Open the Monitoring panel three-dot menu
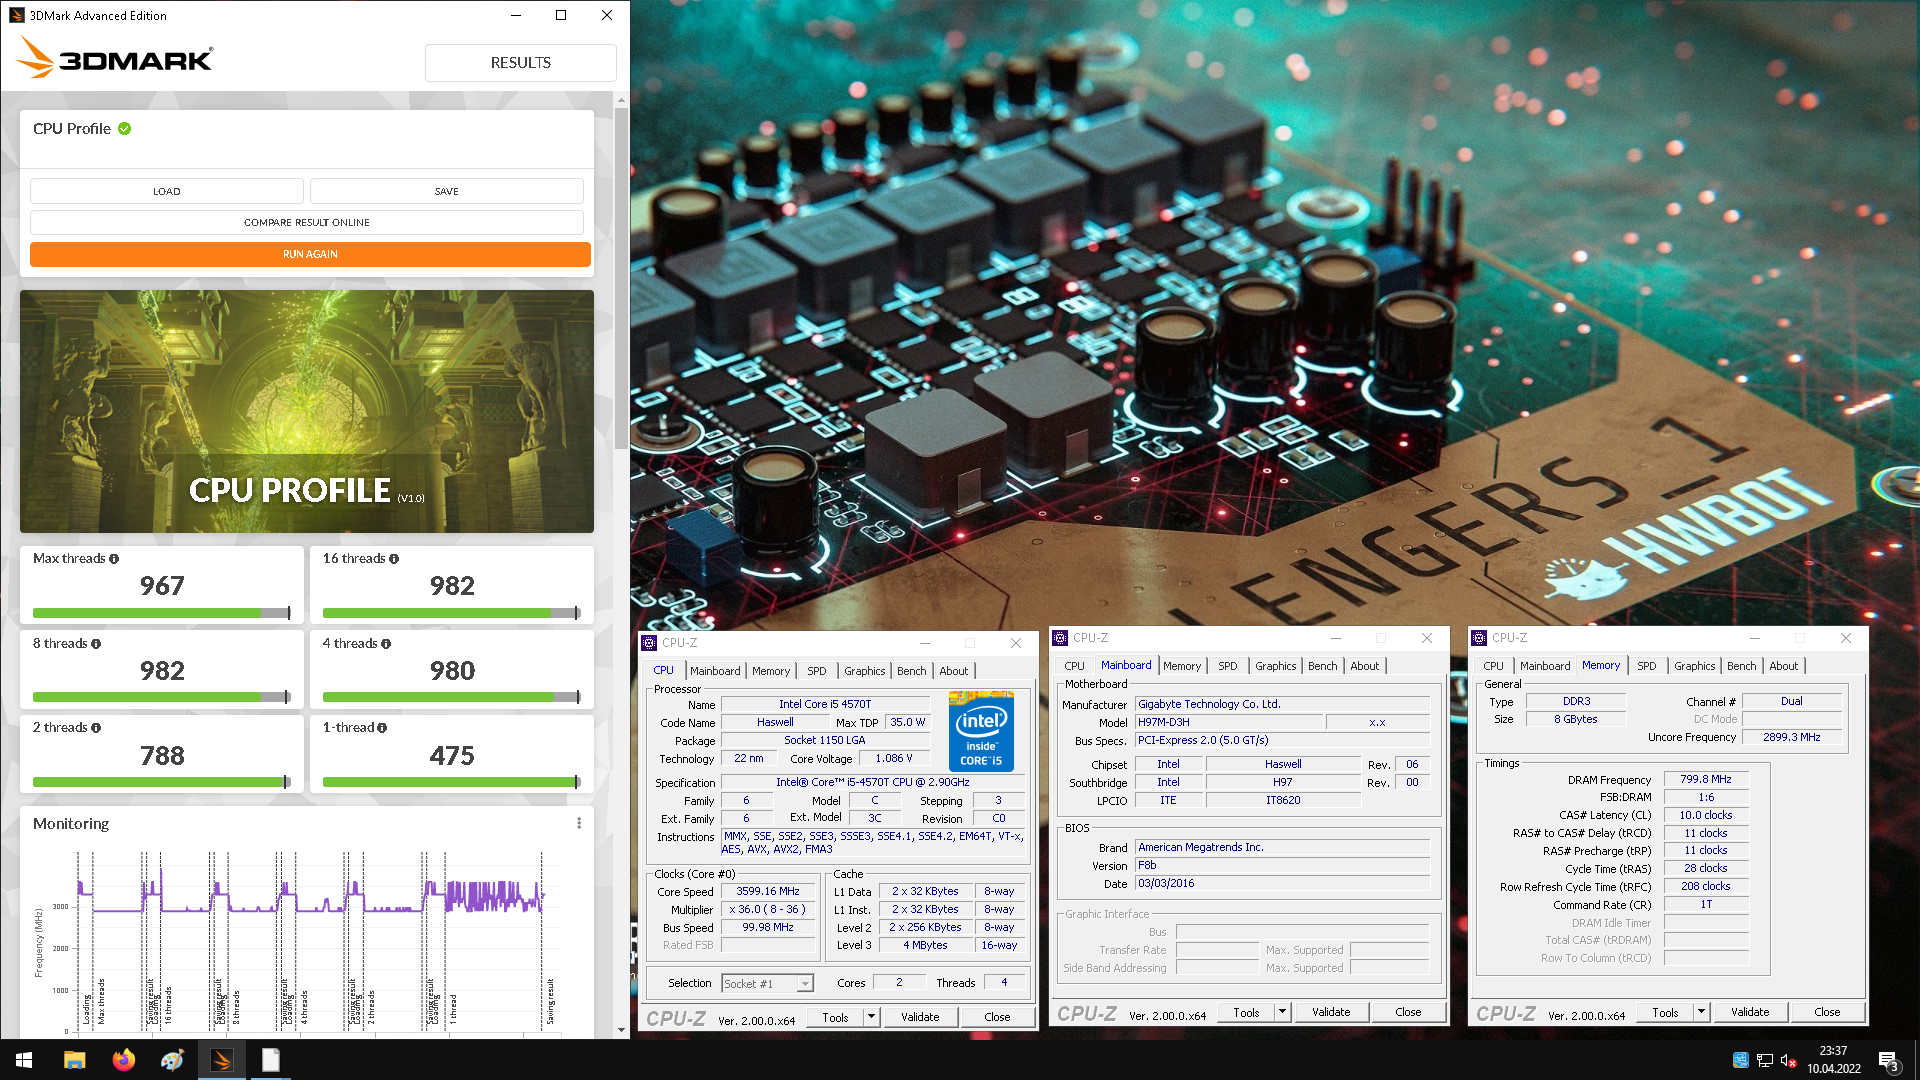The image size is (1920, 1080). (x=578, y=823)
